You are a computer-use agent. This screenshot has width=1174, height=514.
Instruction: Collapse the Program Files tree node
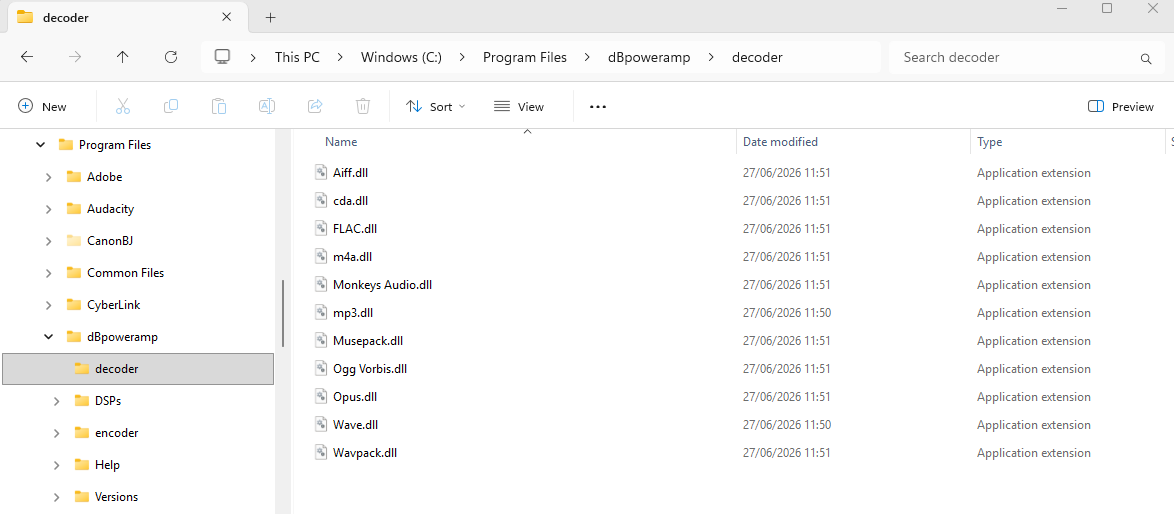coord(40,145)
